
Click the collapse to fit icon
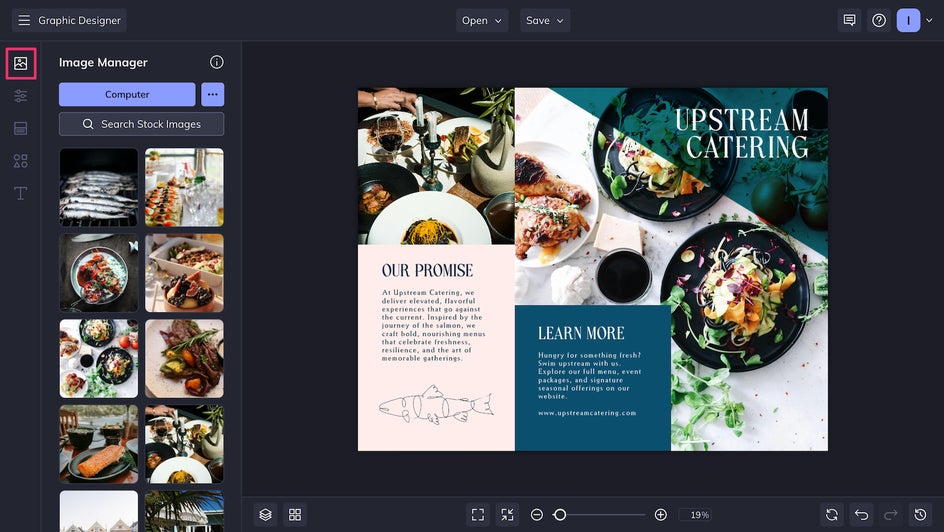508,515
